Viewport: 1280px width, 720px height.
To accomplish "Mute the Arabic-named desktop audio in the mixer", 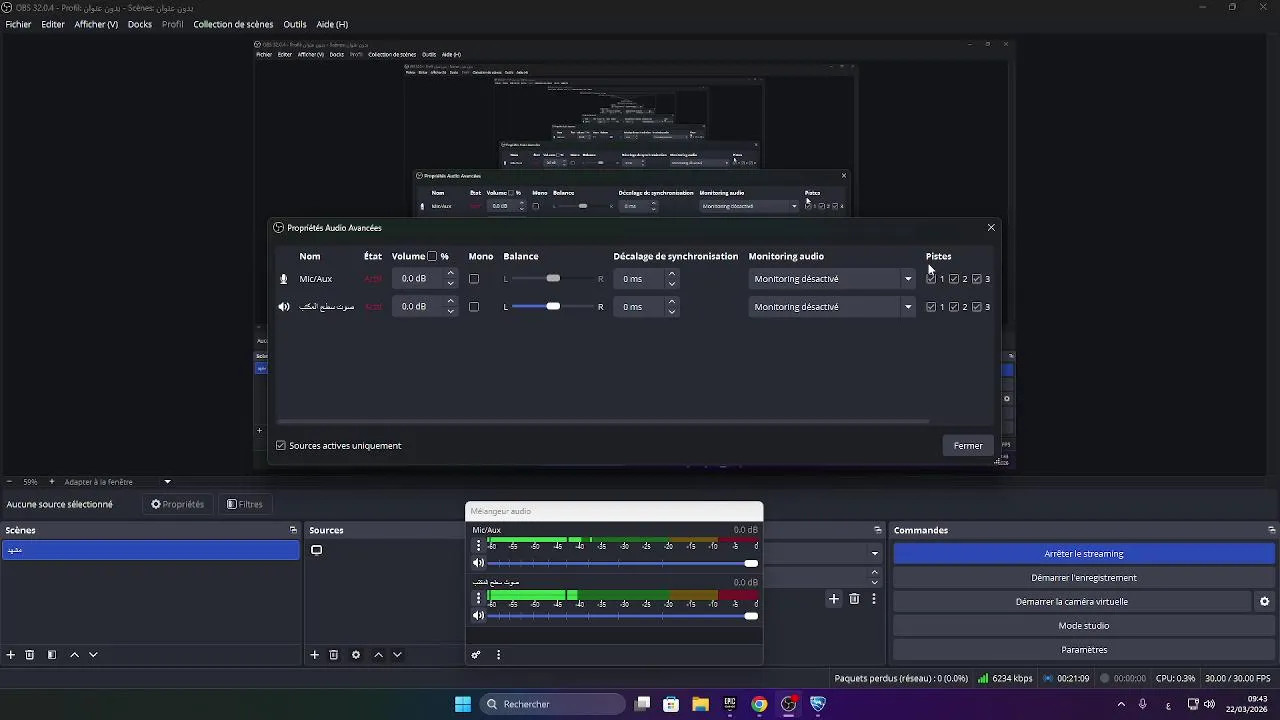I will point(478,615).
